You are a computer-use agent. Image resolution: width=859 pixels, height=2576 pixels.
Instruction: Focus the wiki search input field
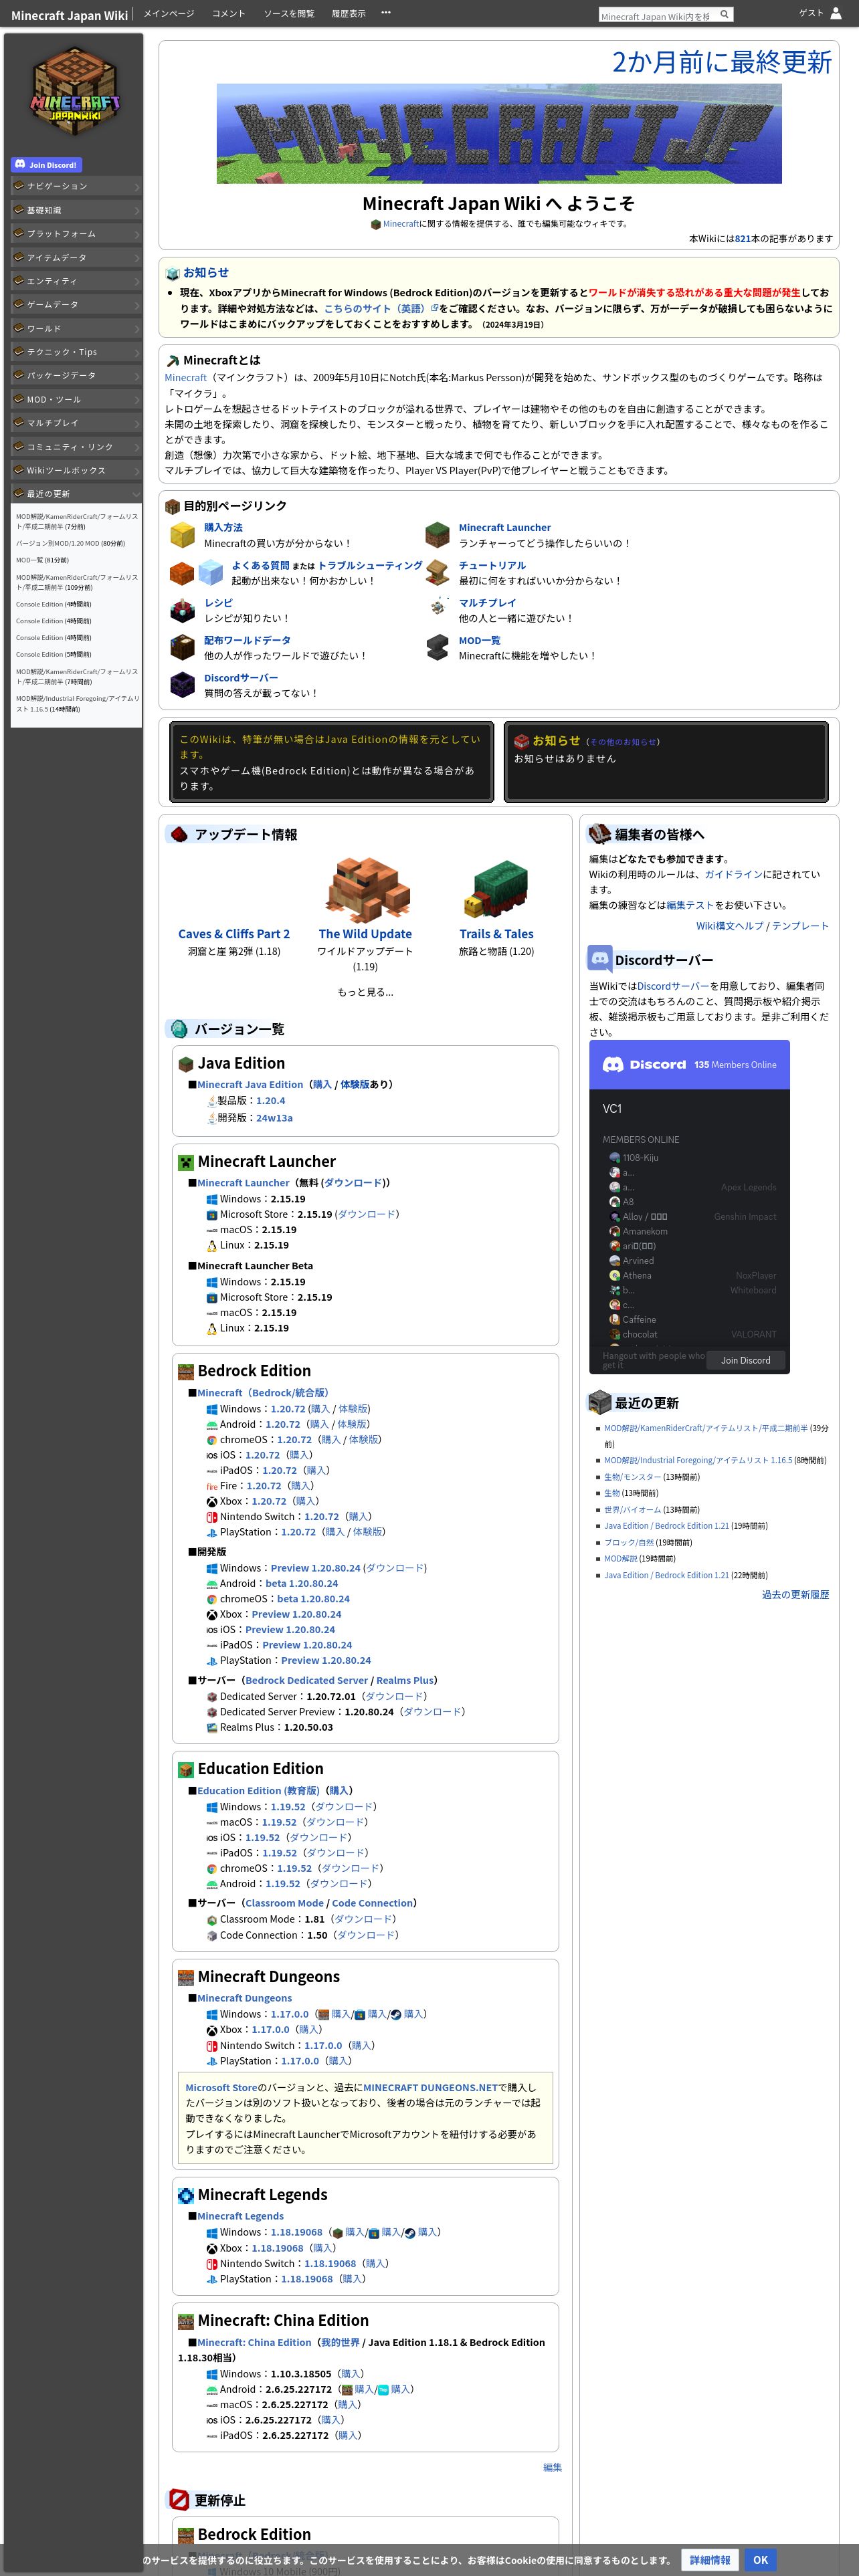click(657, 15)
